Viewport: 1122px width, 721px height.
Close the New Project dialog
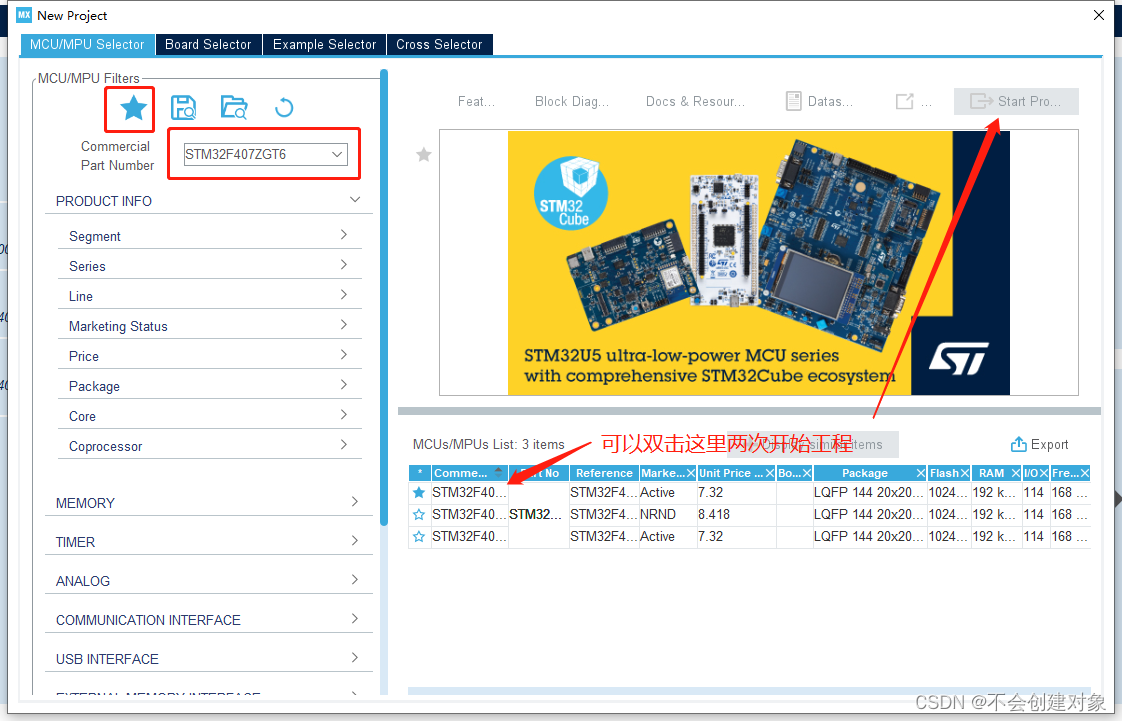coord(1099,15)
